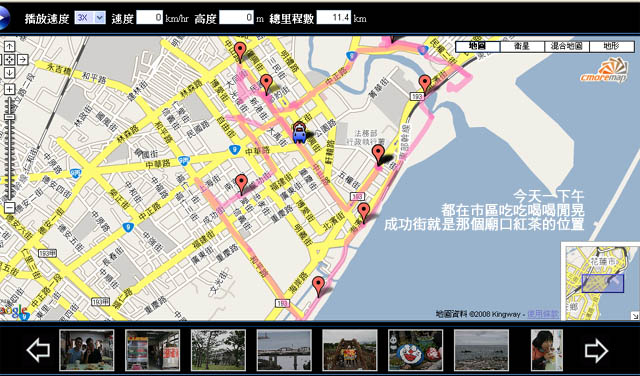Image resolution: width=640 pixels, height=376 pixels.
Task: Select 地形 terrain view
Action: [612, 46]
